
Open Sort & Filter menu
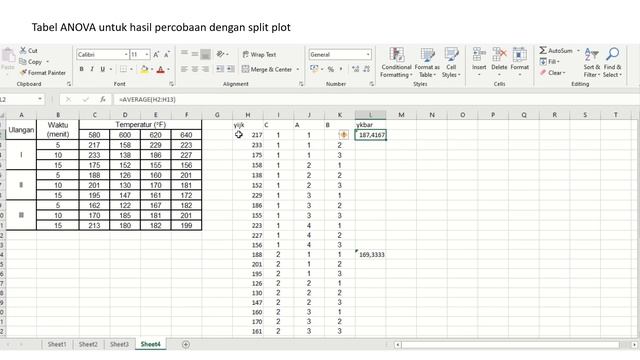591,62
